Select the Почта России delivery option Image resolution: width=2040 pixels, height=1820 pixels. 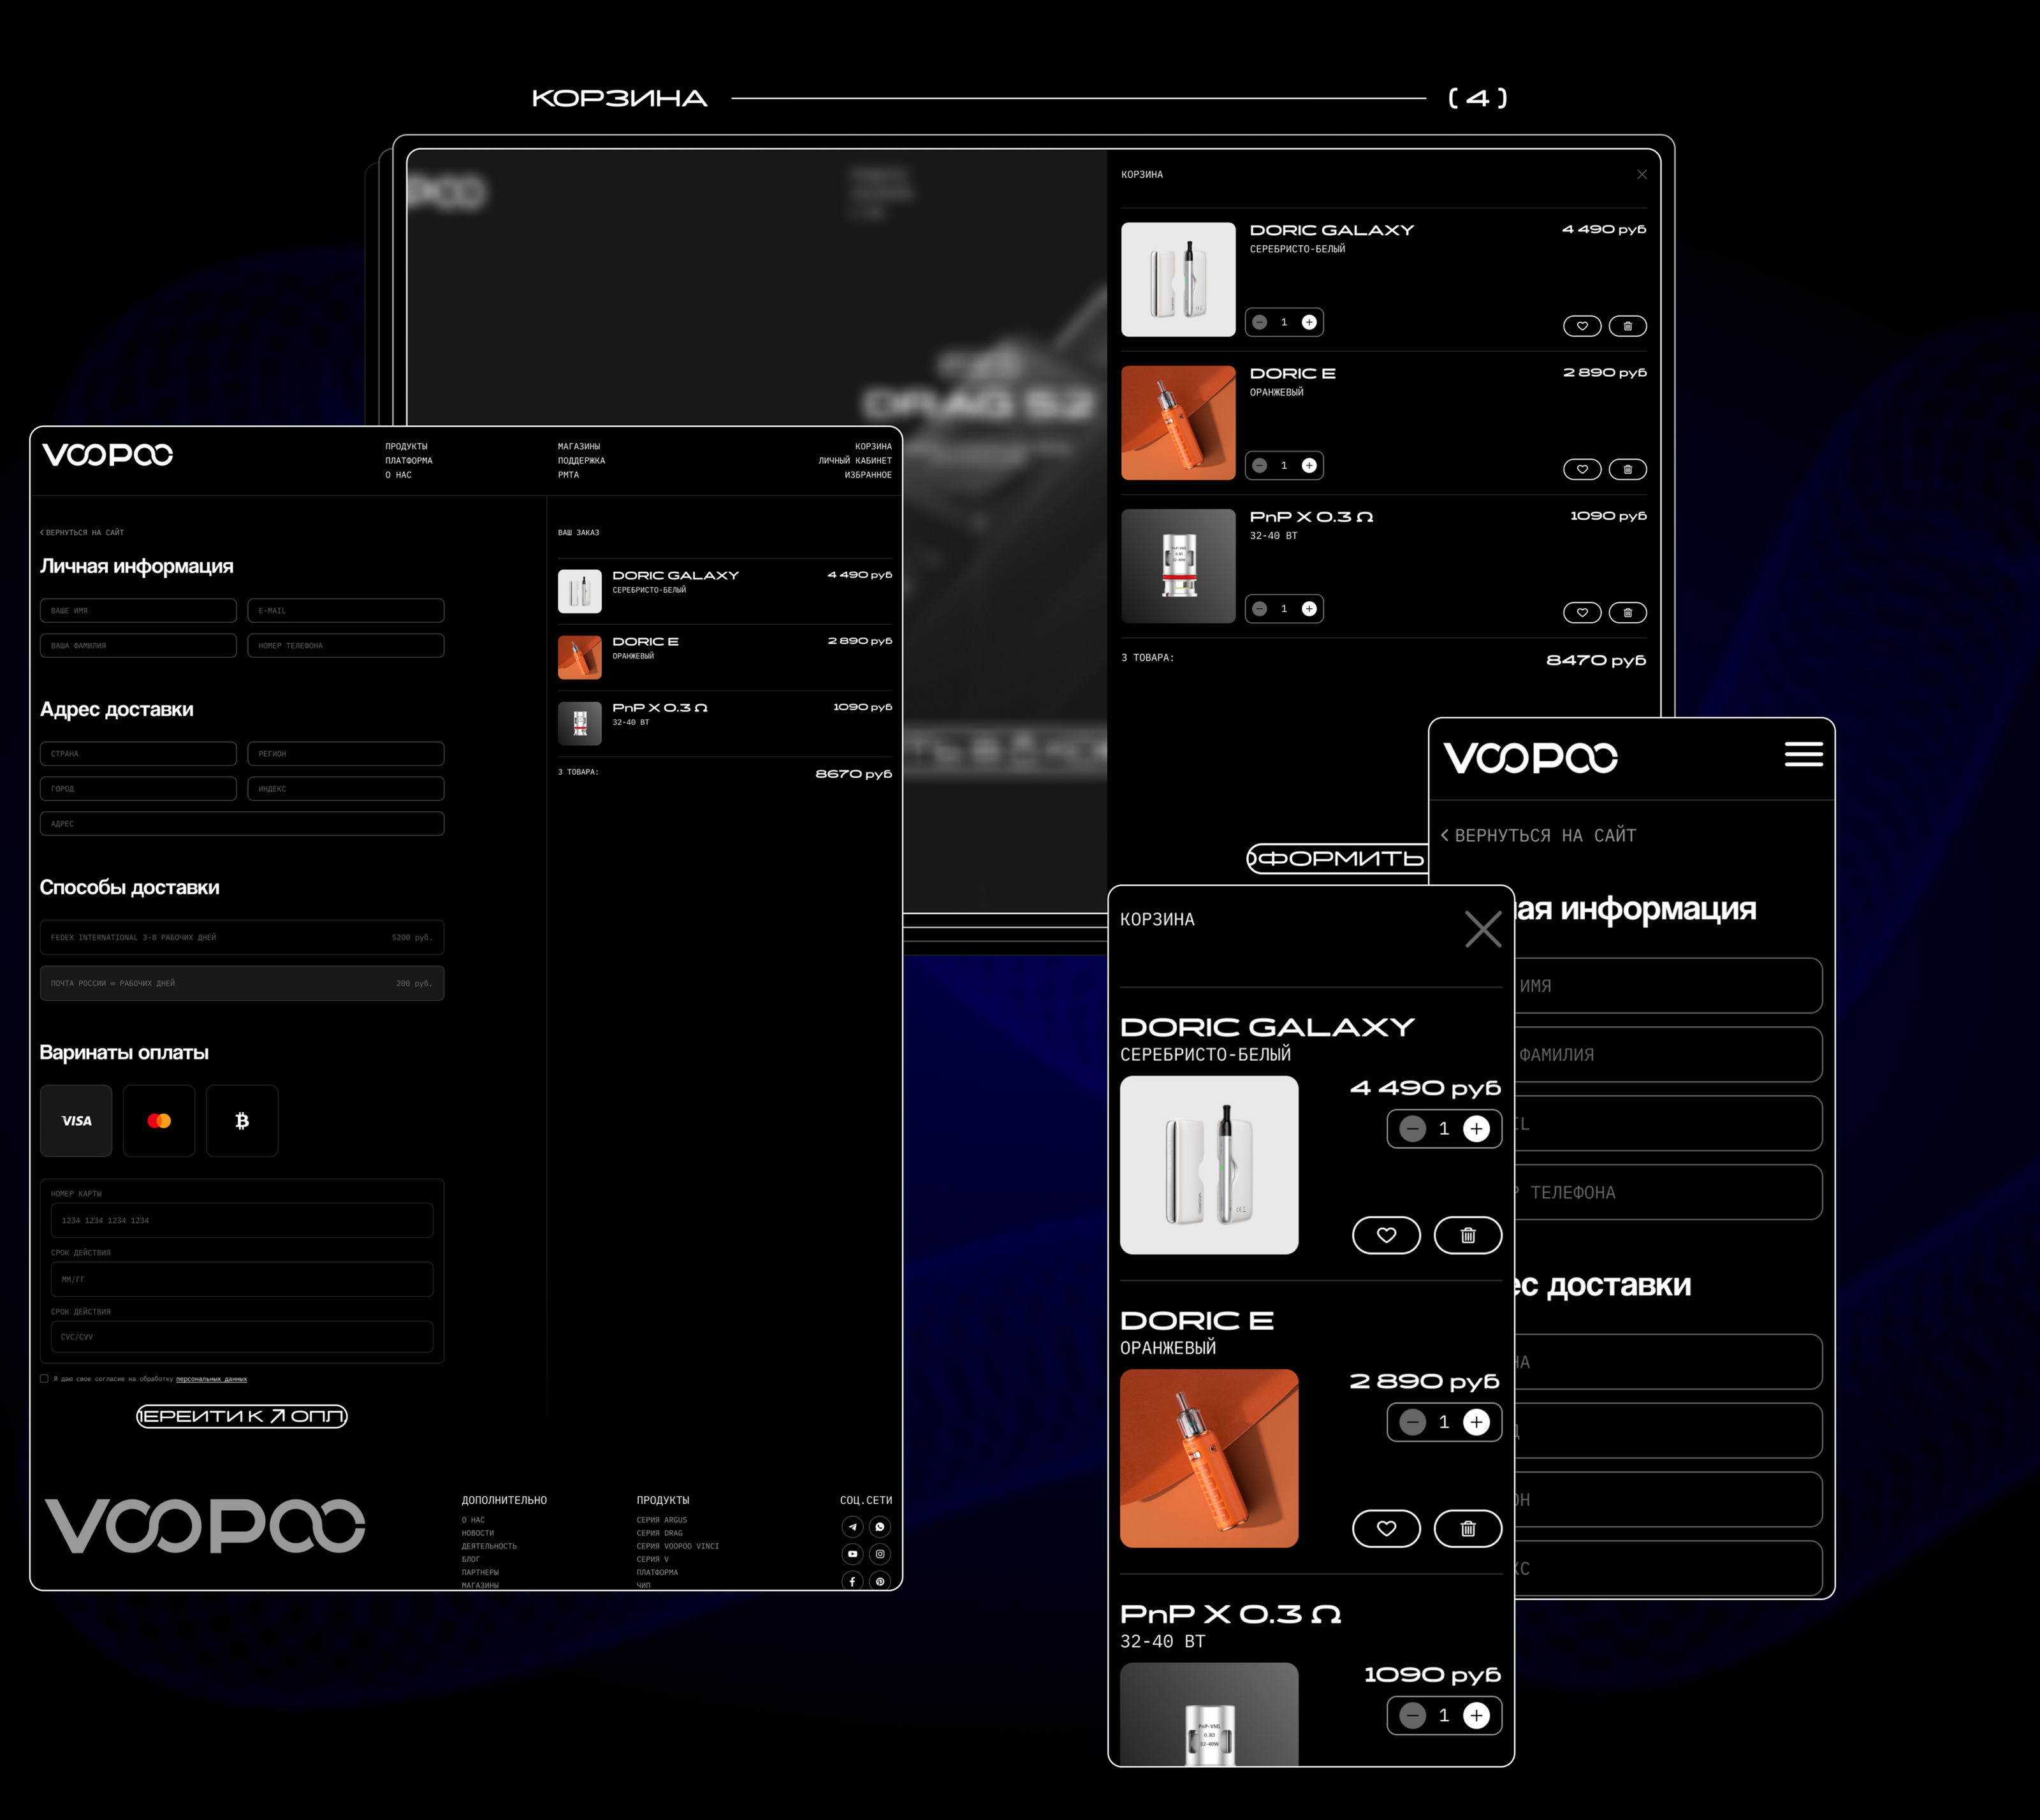(x=242, y=983)
